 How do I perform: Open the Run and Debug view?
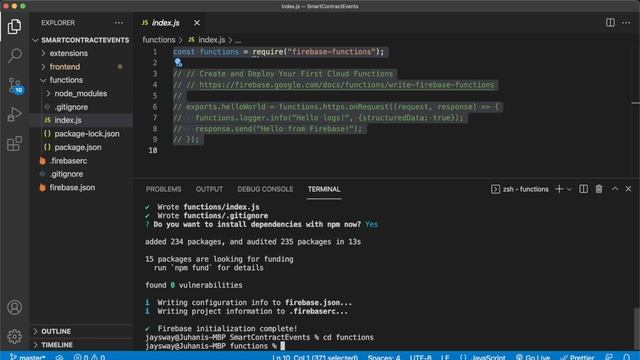15,114
